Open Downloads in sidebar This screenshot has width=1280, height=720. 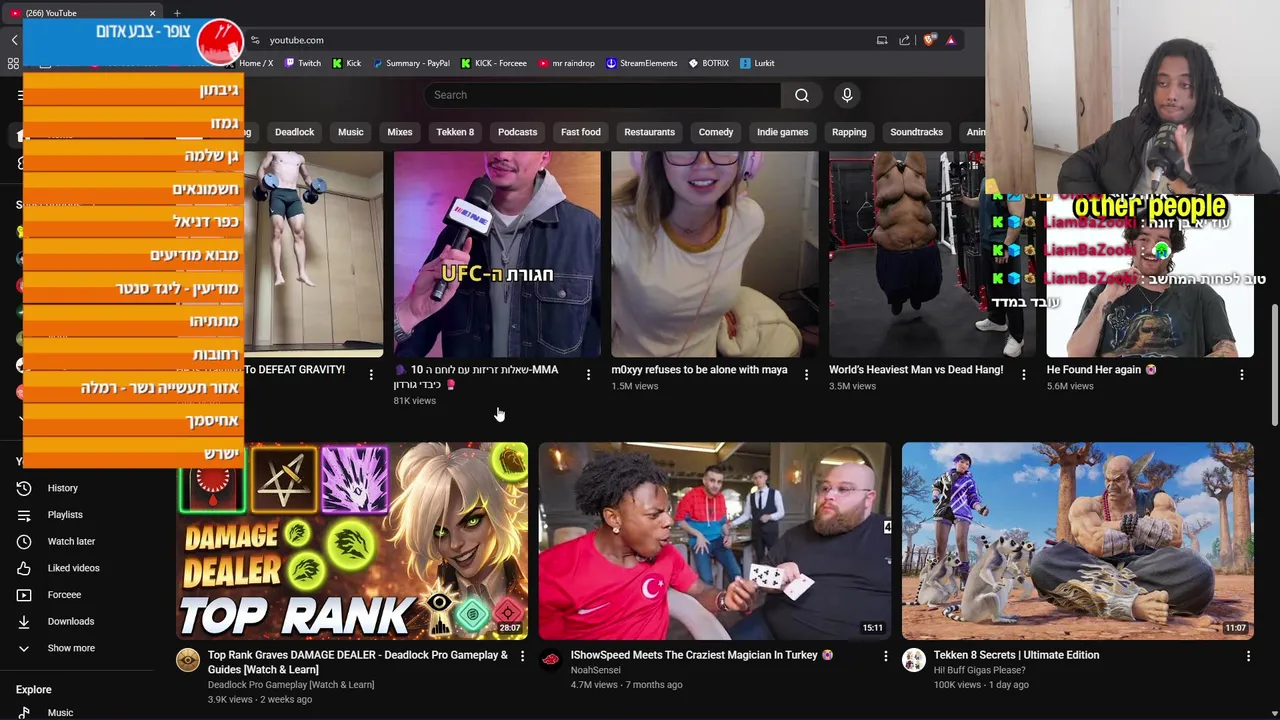click(x=70, y=621)
